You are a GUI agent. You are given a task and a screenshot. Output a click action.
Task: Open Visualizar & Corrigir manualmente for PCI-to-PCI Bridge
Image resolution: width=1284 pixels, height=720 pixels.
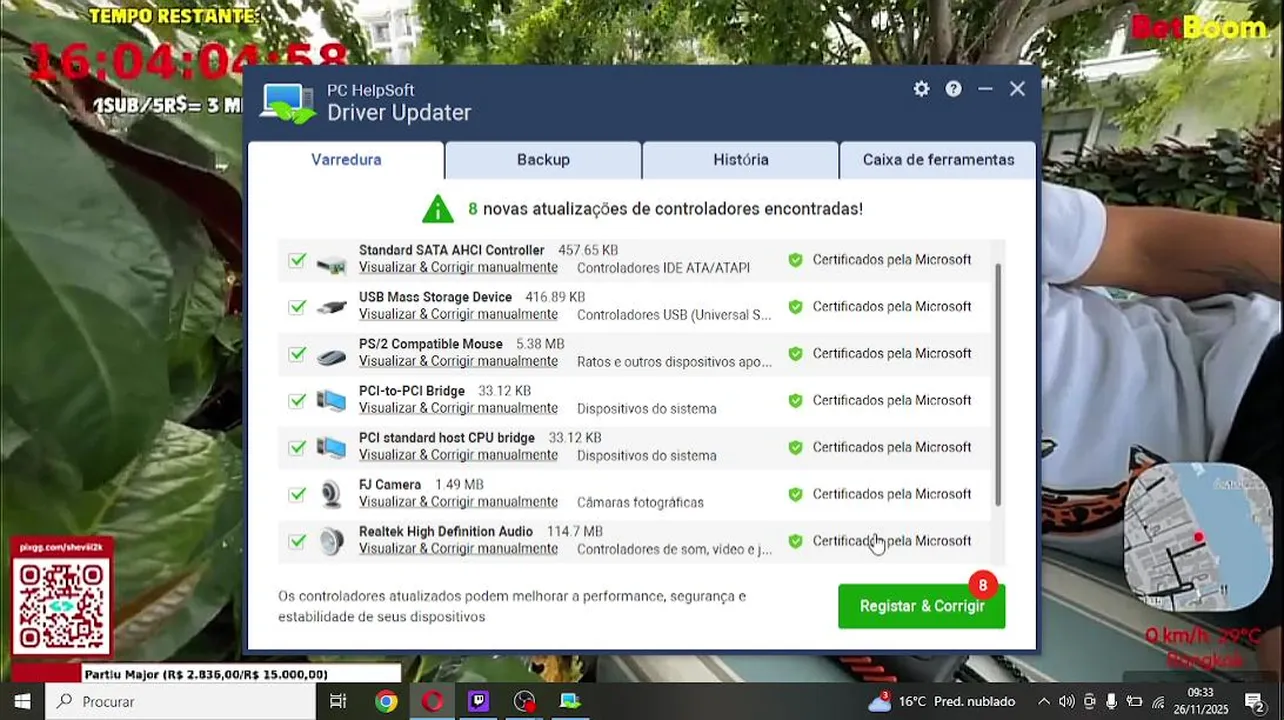[458, 408]
